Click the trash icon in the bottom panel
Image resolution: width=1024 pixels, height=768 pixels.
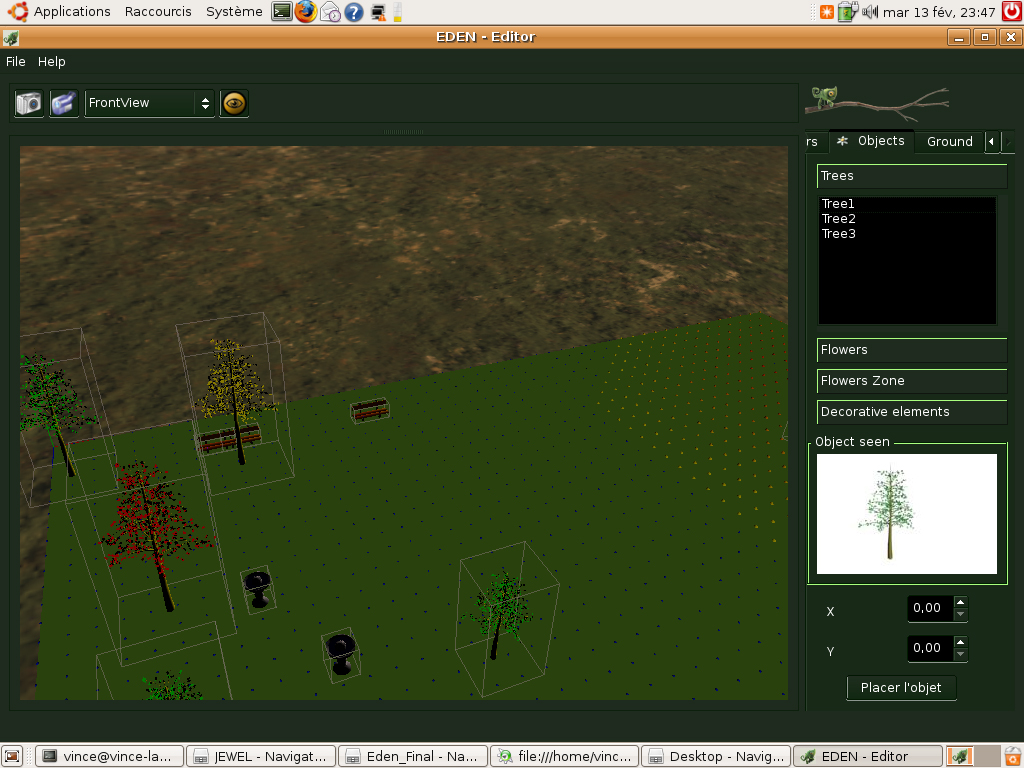pos(1012,756)
